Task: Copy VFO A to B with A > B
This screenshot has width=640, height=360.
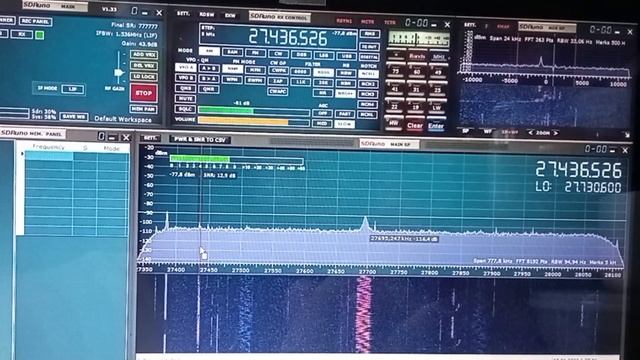Action: point(209,68)
